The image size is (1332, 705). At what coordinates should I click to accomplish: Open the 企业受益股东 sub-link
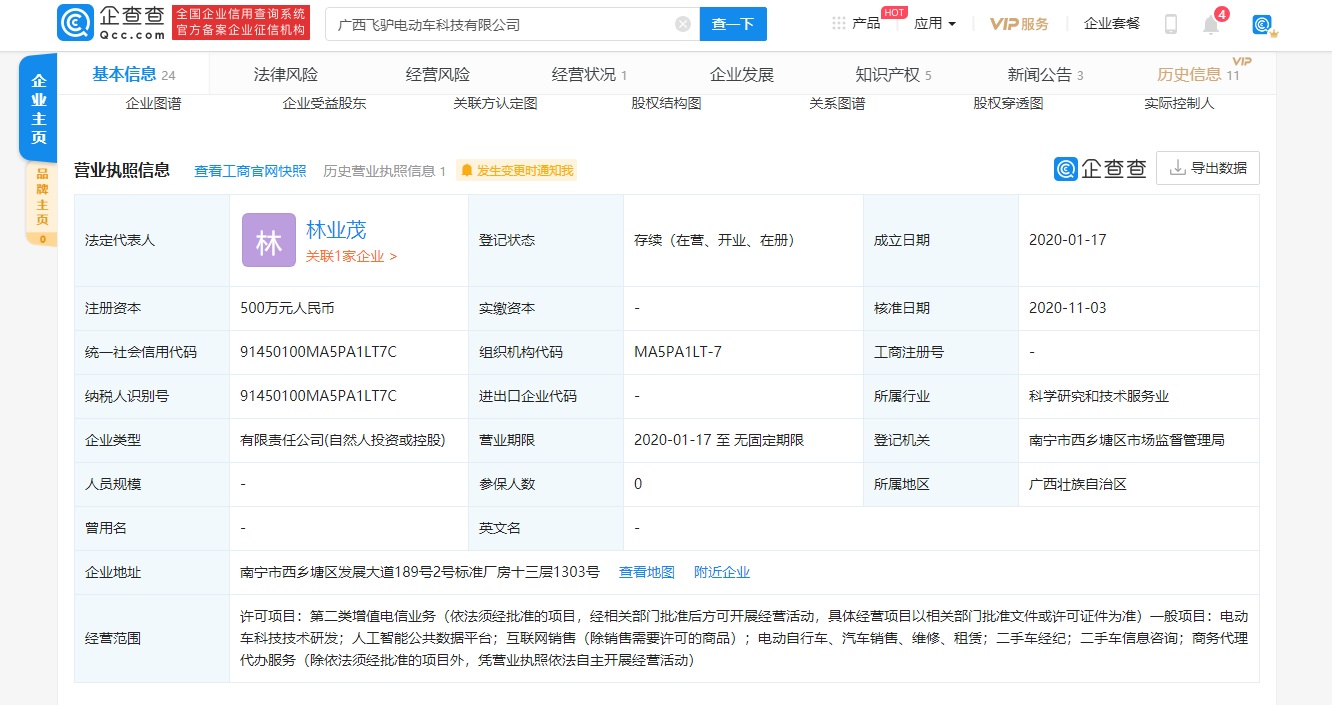(324, 103)
